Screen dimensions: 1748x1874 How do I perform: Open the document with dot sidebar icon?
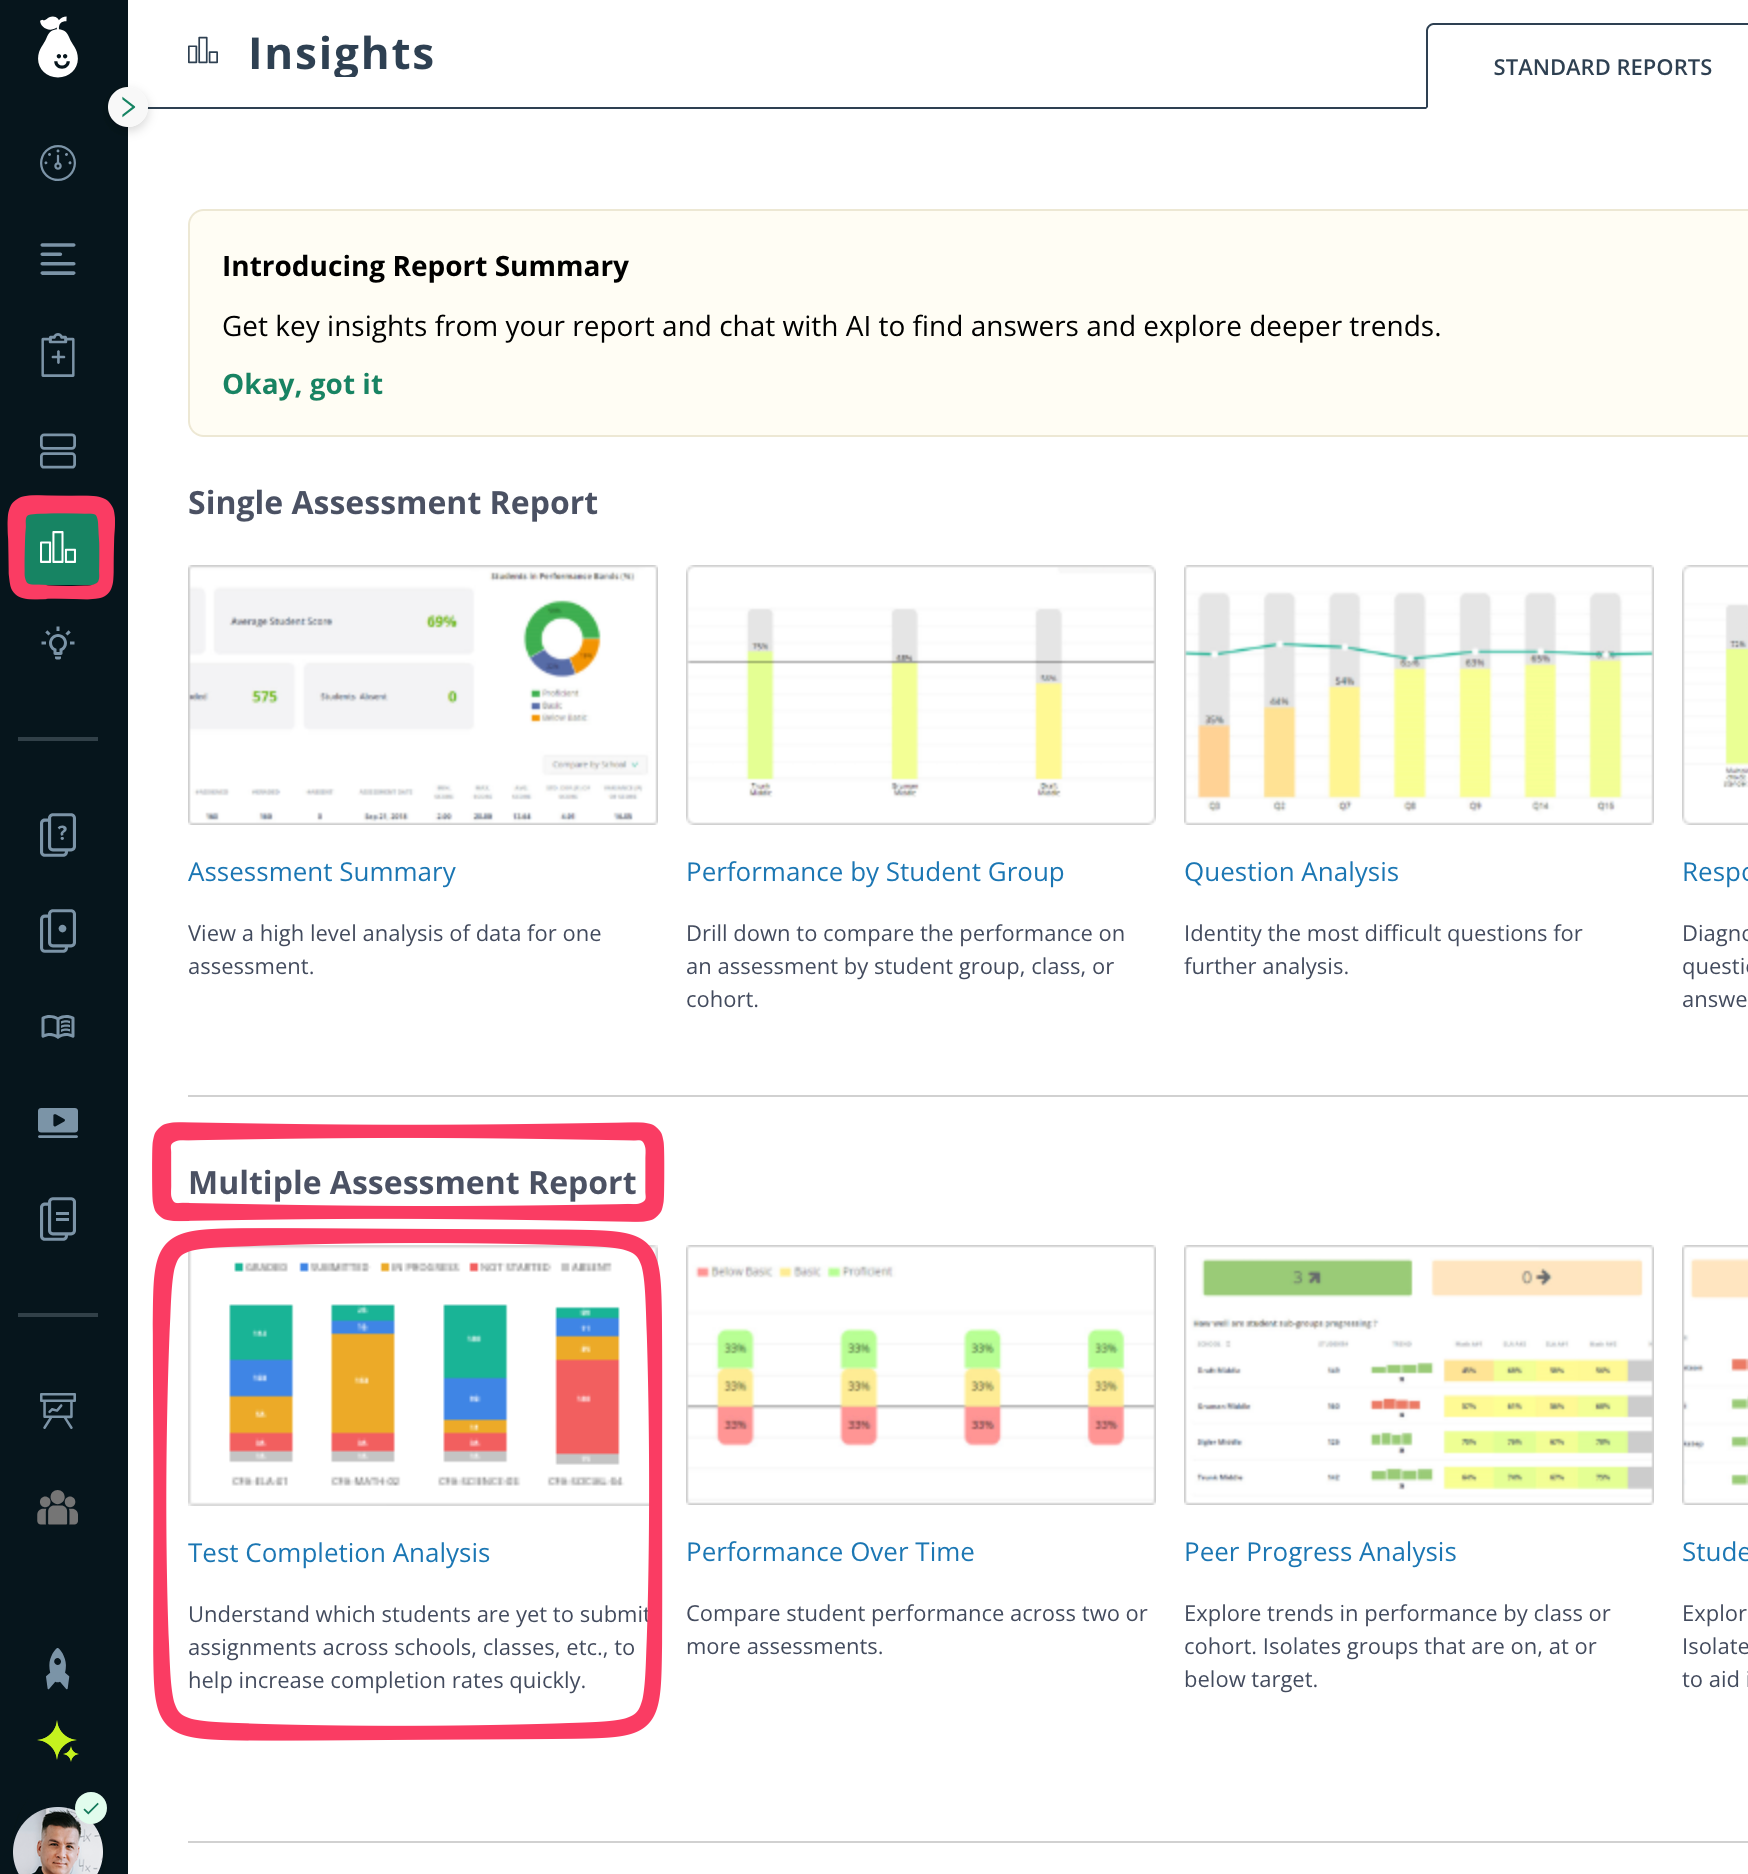coord(58,931)
